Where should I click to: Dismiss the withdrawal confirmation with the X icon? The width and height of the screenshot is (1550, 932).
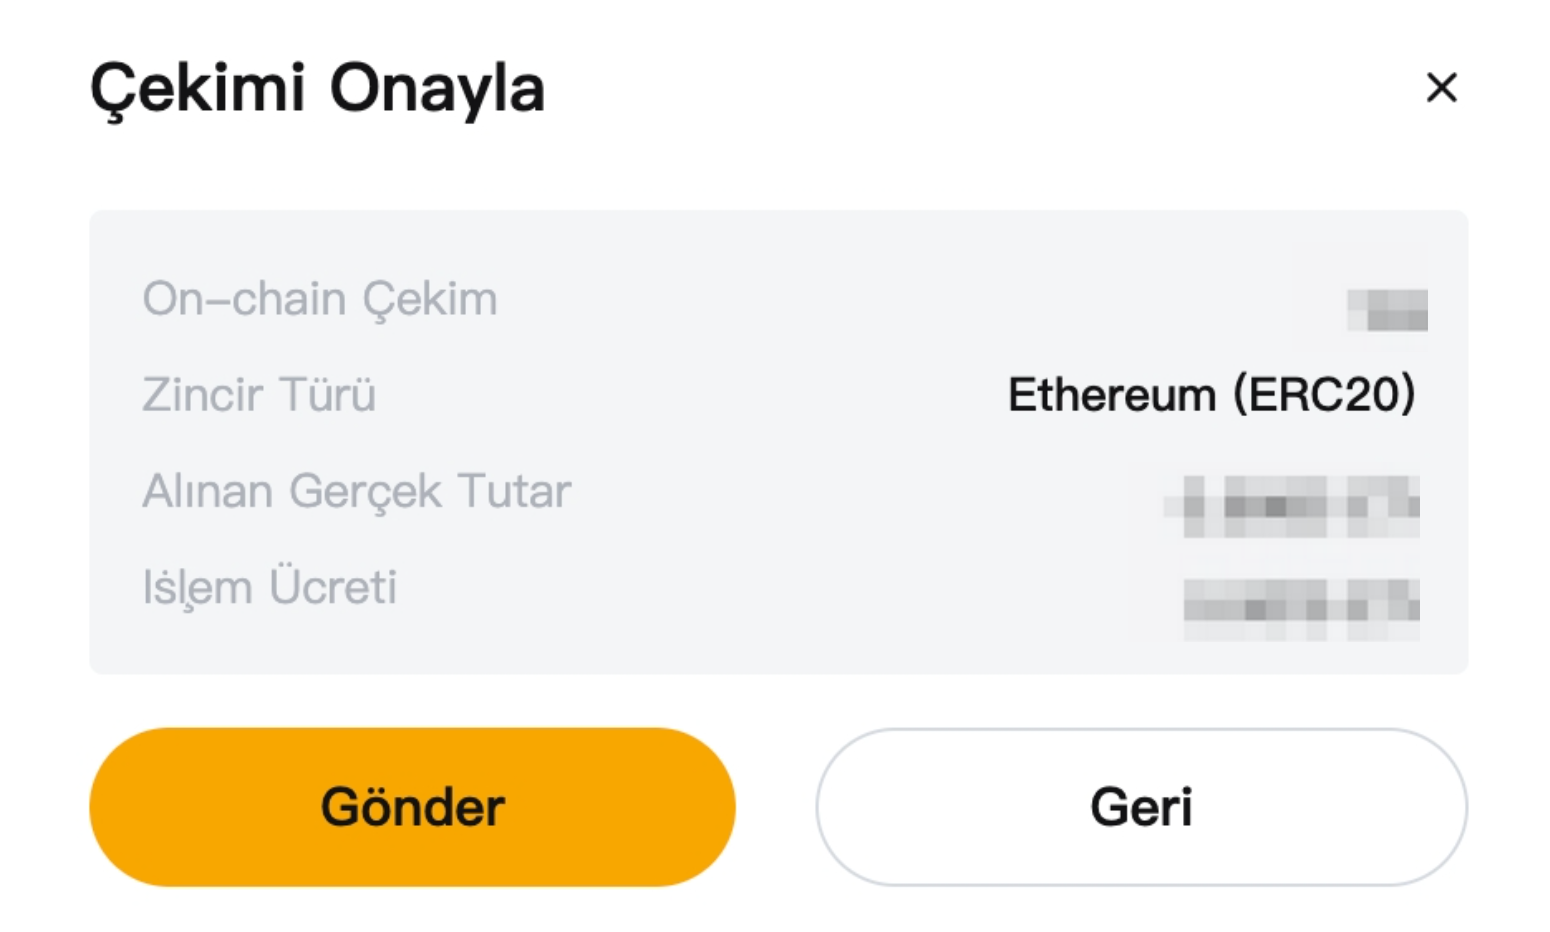point(1441,88)
